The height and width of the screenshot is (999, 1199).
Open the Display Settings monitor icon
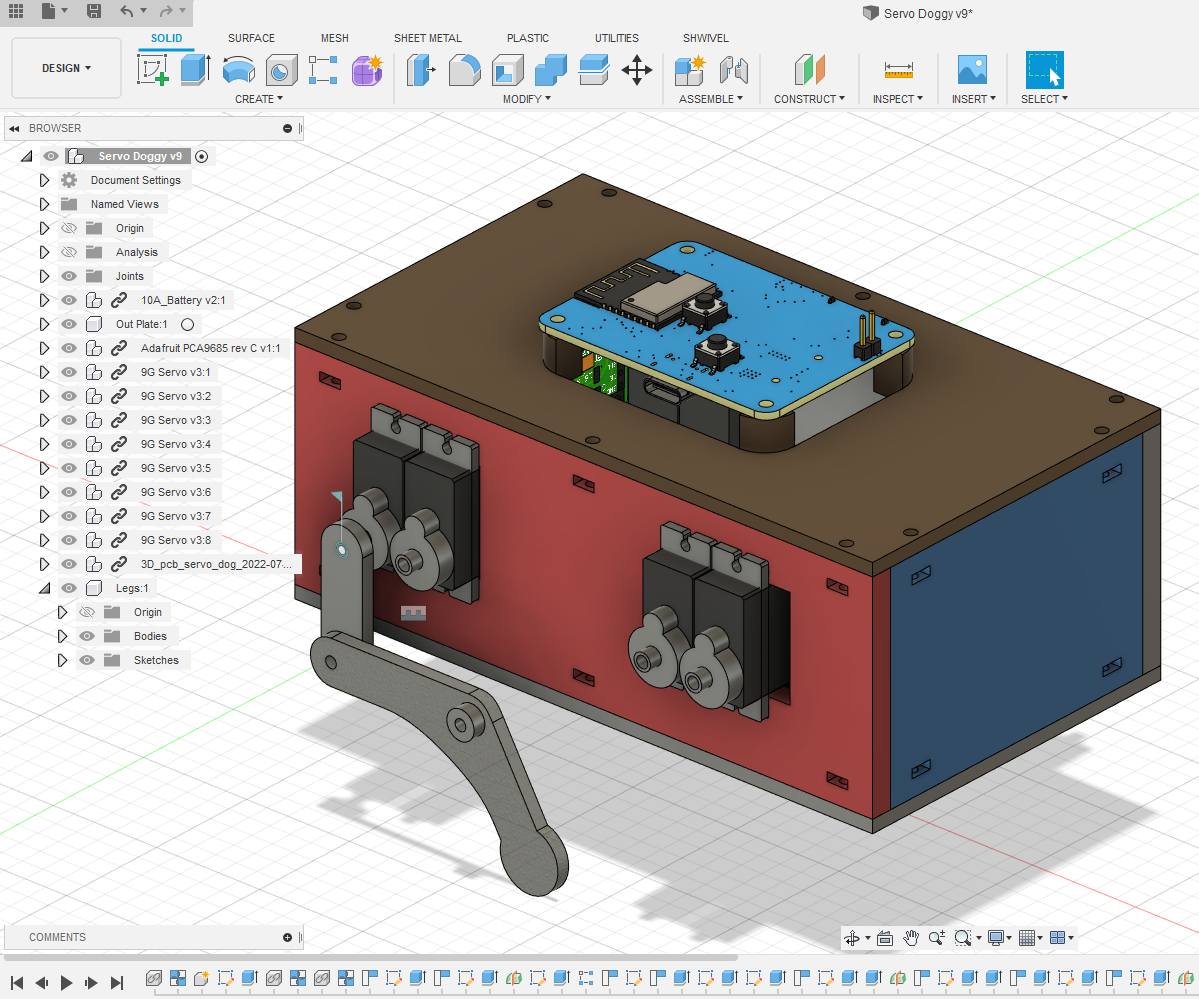[x=996, y=938]
